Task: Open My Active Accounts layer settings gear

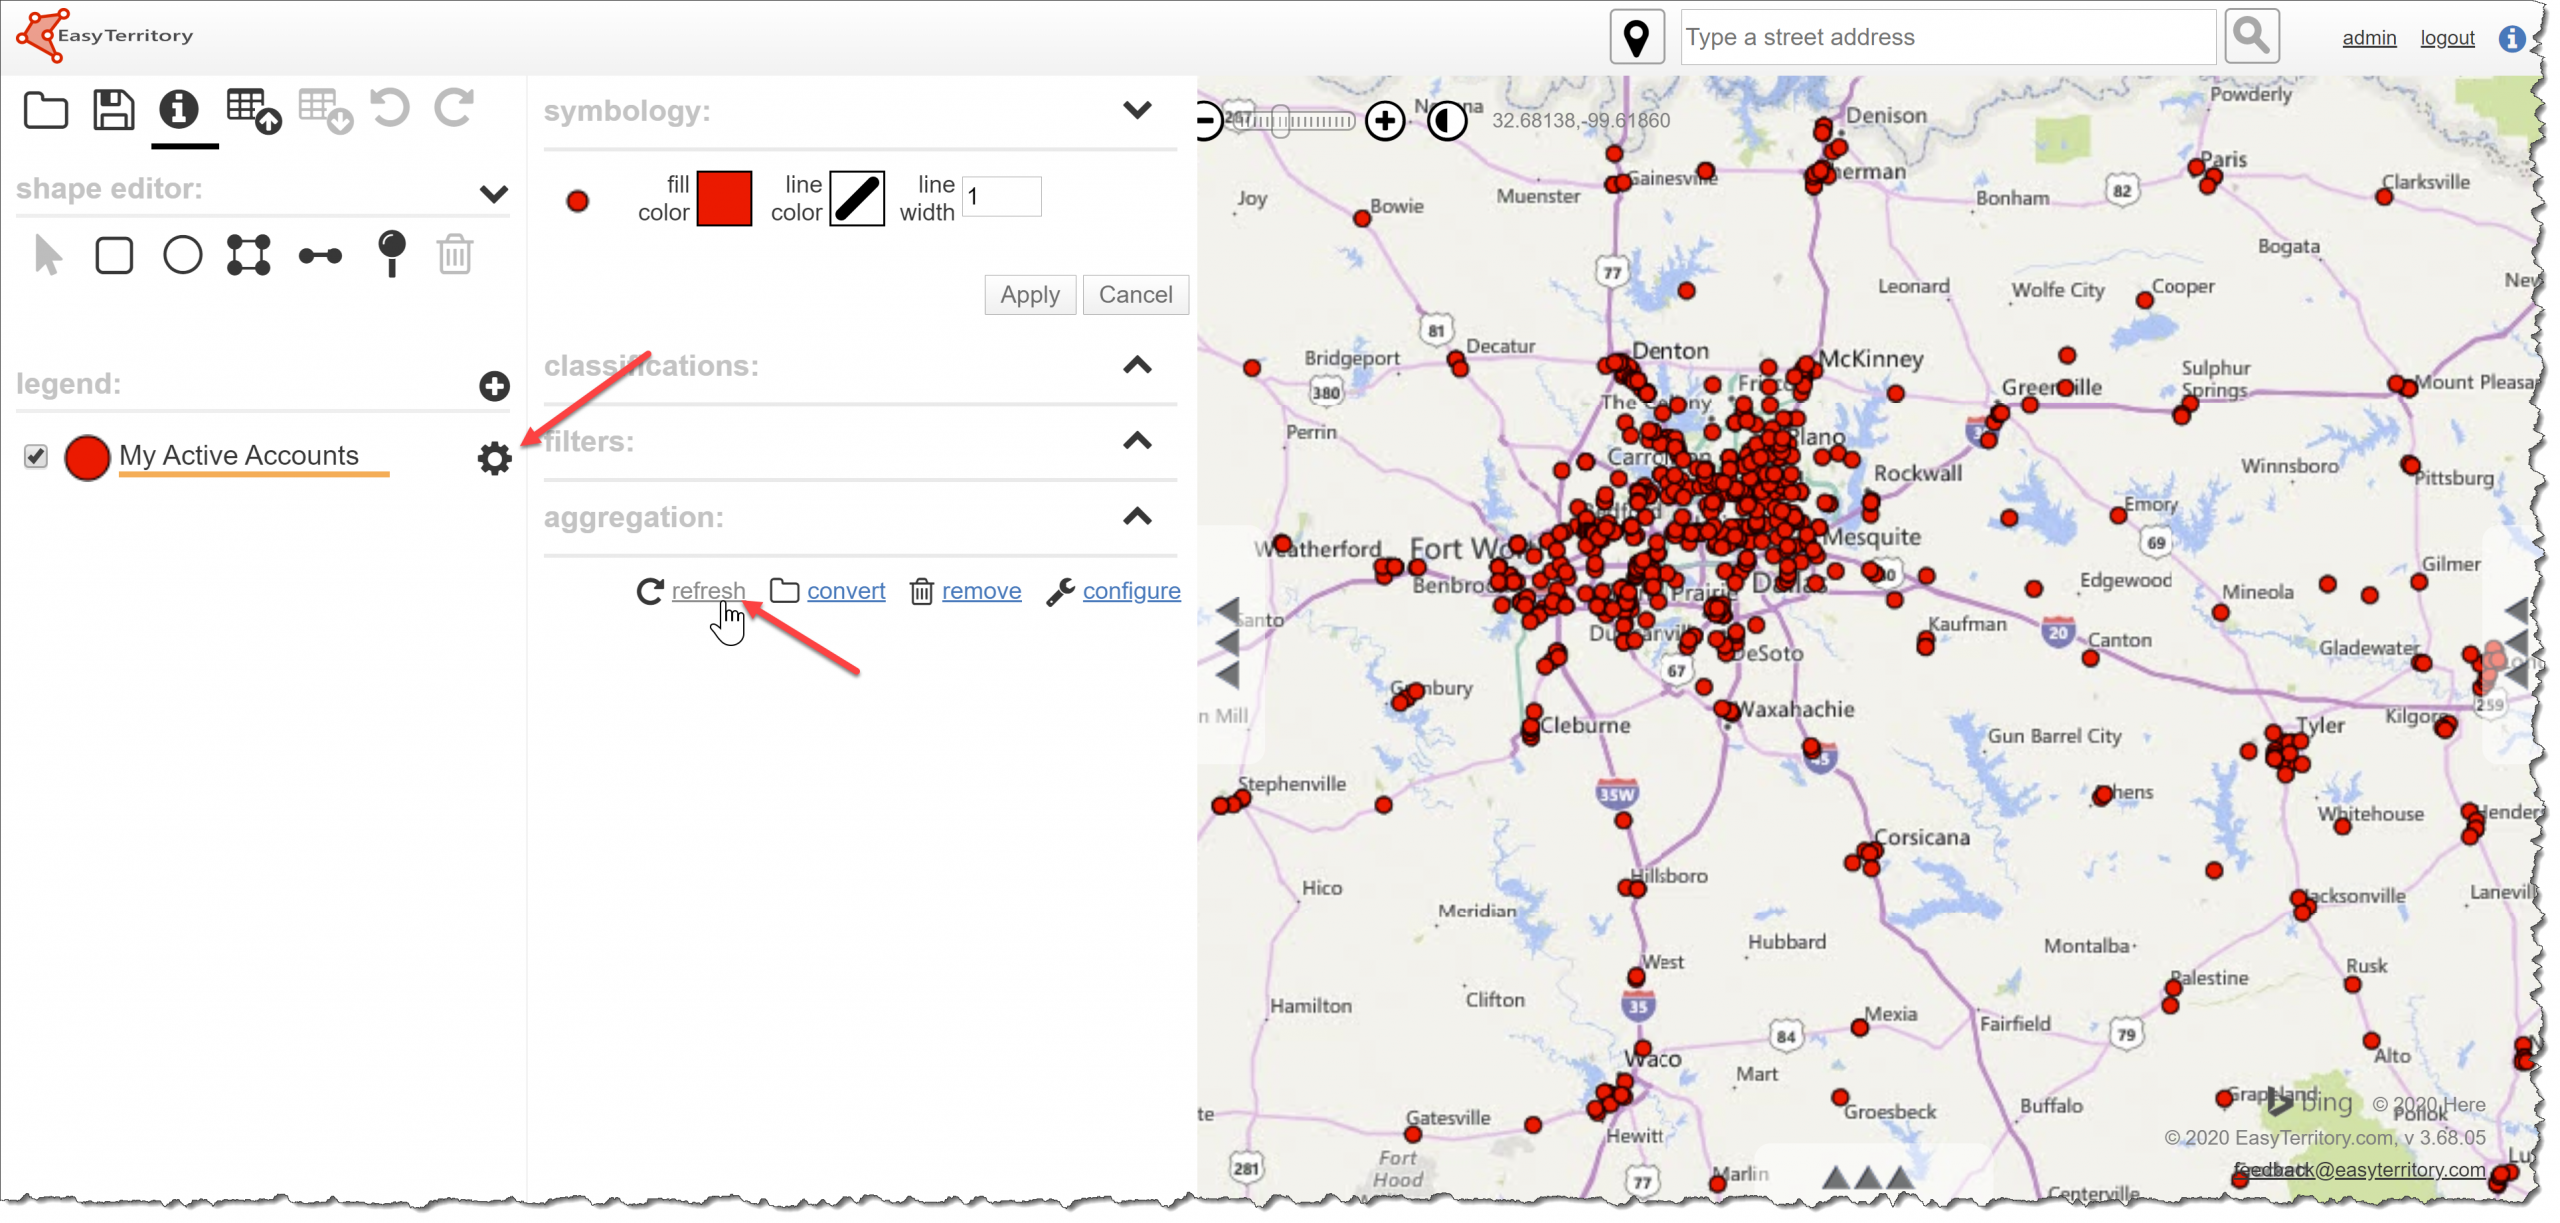Action: click(x=494, y=459)
